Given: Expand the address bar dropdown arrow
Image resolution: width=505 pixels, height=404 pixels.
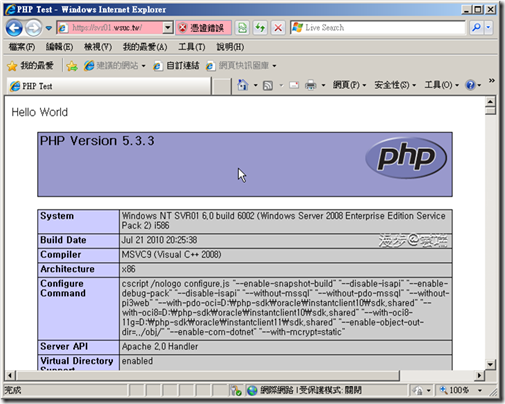Looking at the screenshot, I should [168, 28].
